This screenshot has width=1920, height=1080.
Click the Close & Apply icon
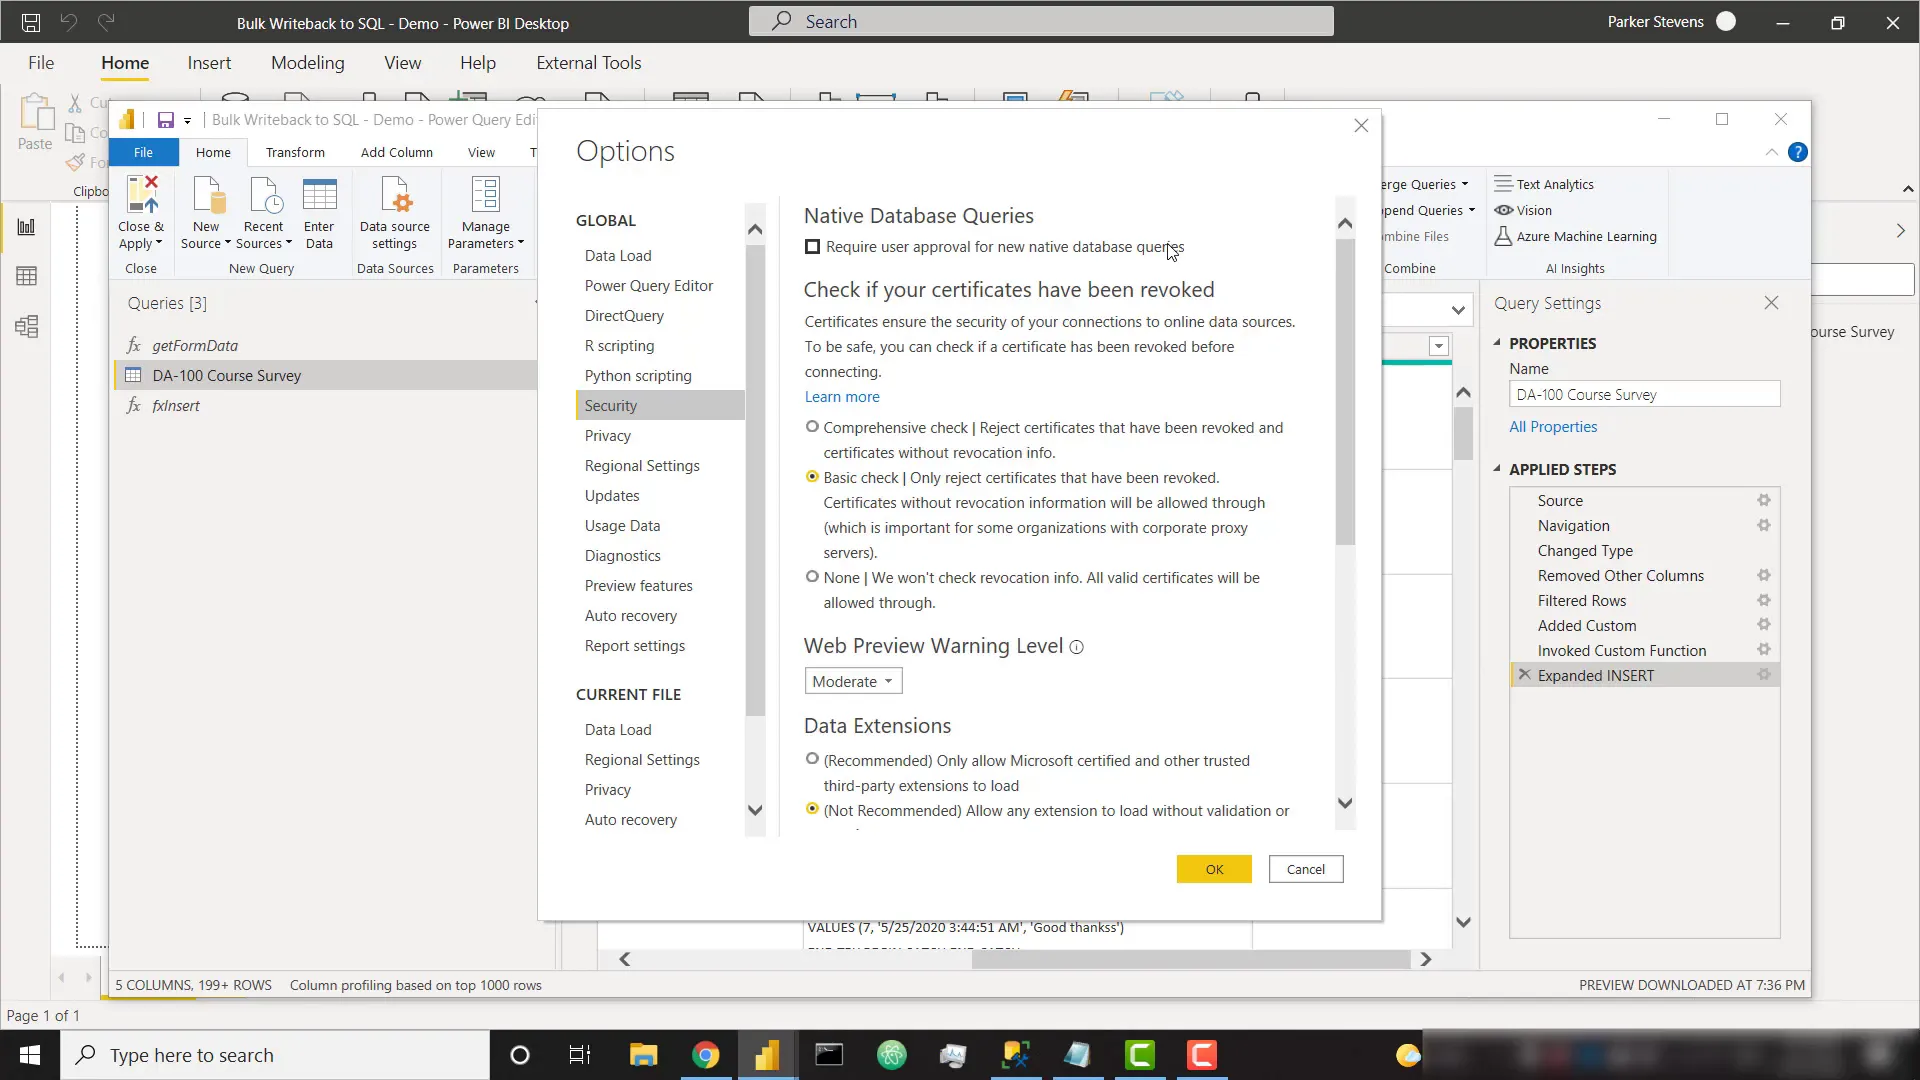click(141, 194)
